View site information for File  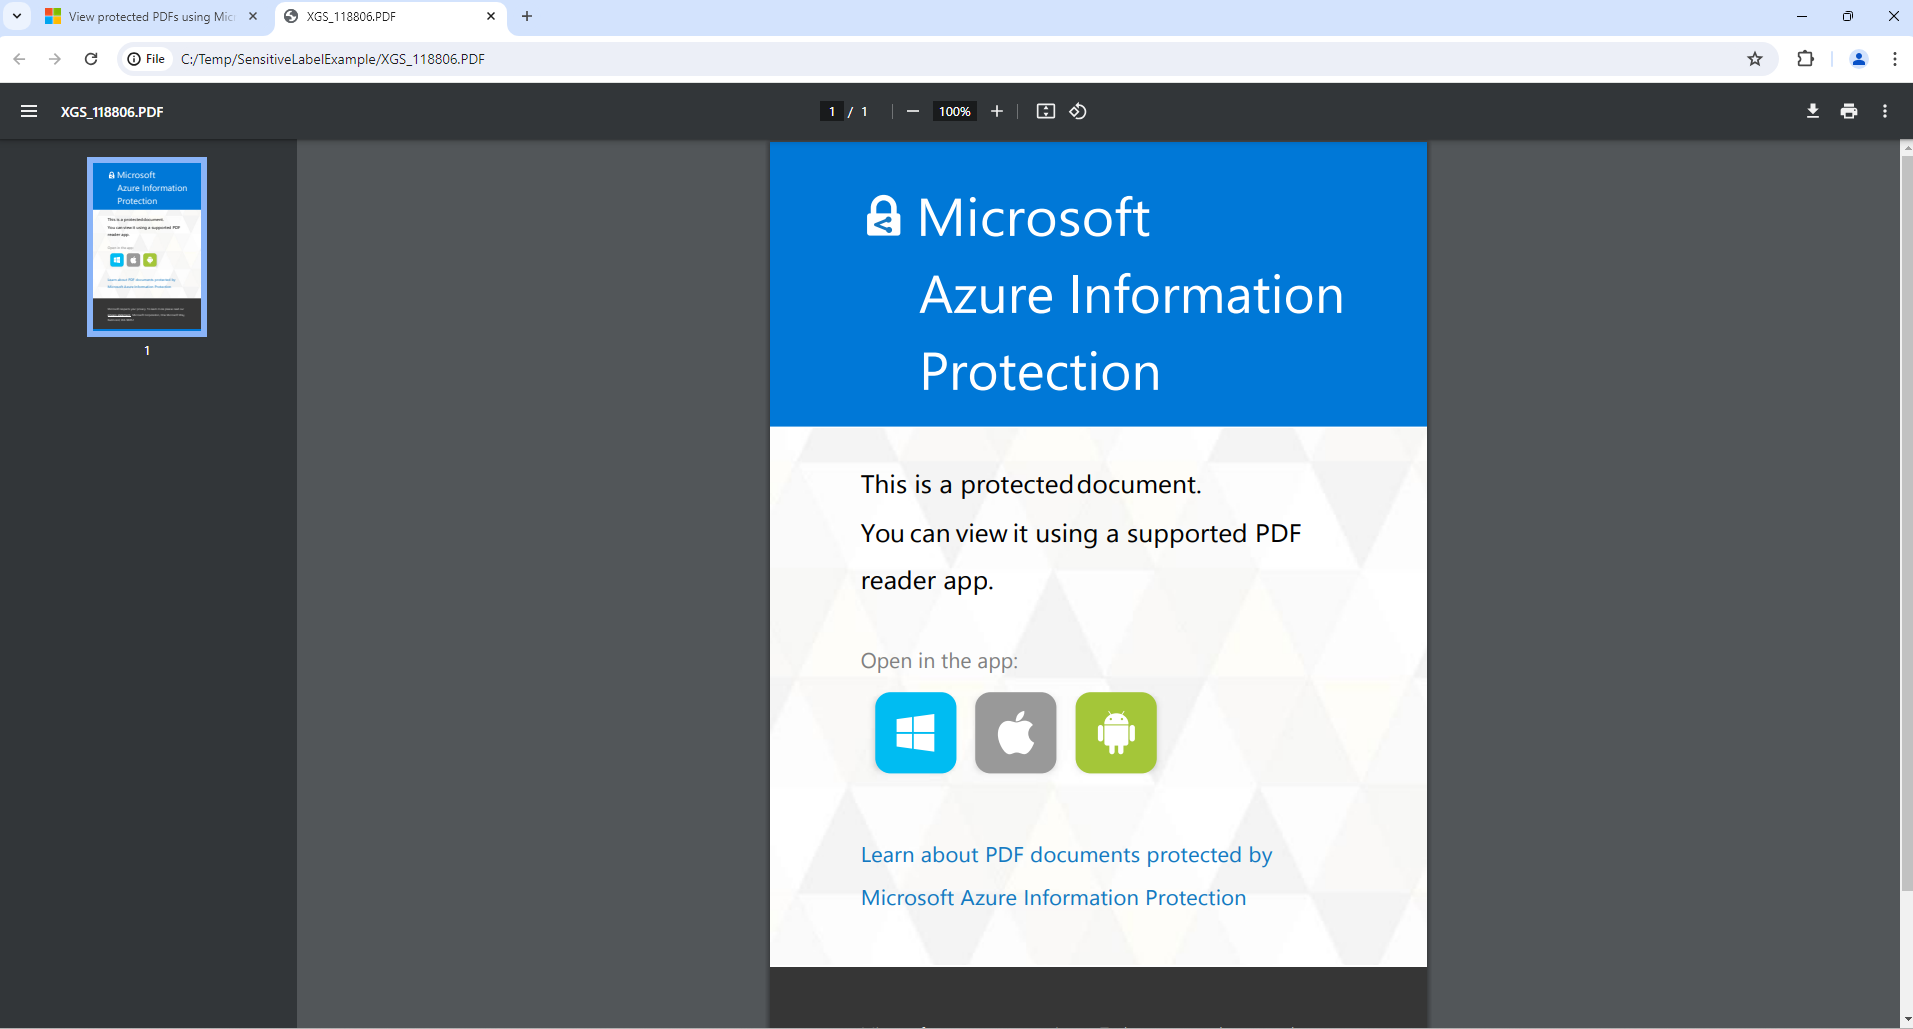coord(146,59)
